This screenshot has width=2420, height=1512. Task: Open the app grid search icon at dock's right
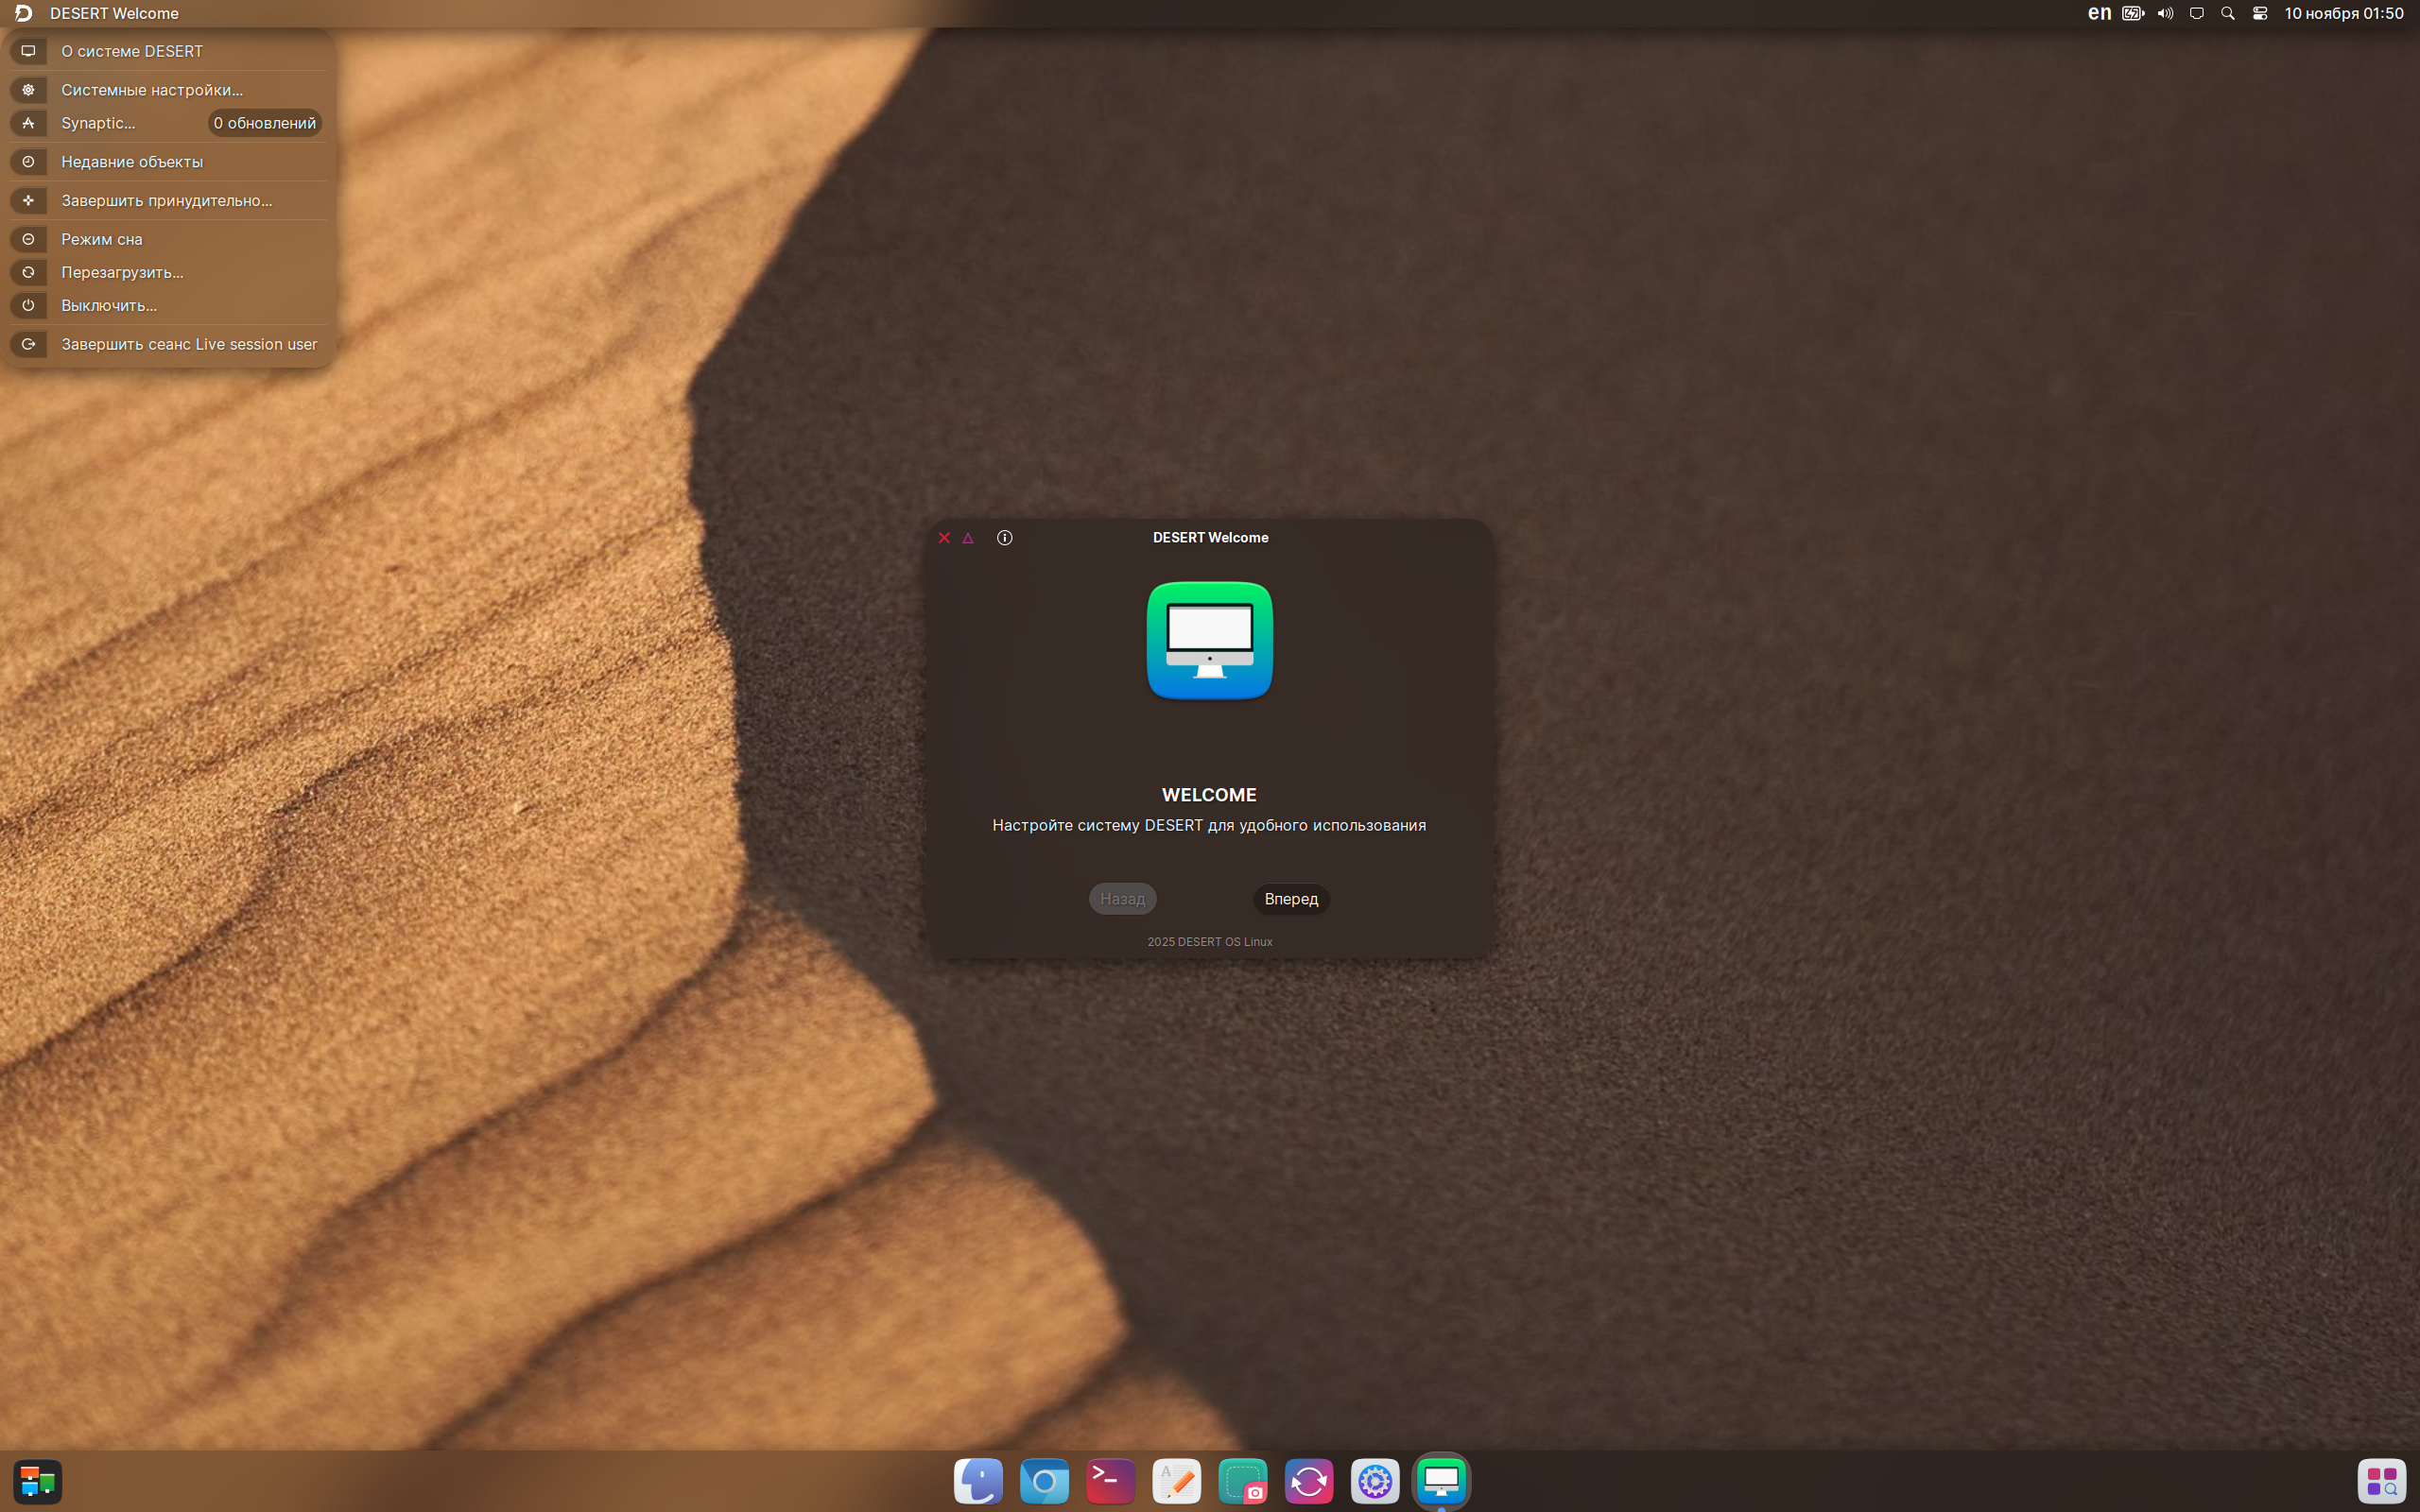(2382, 1481)
